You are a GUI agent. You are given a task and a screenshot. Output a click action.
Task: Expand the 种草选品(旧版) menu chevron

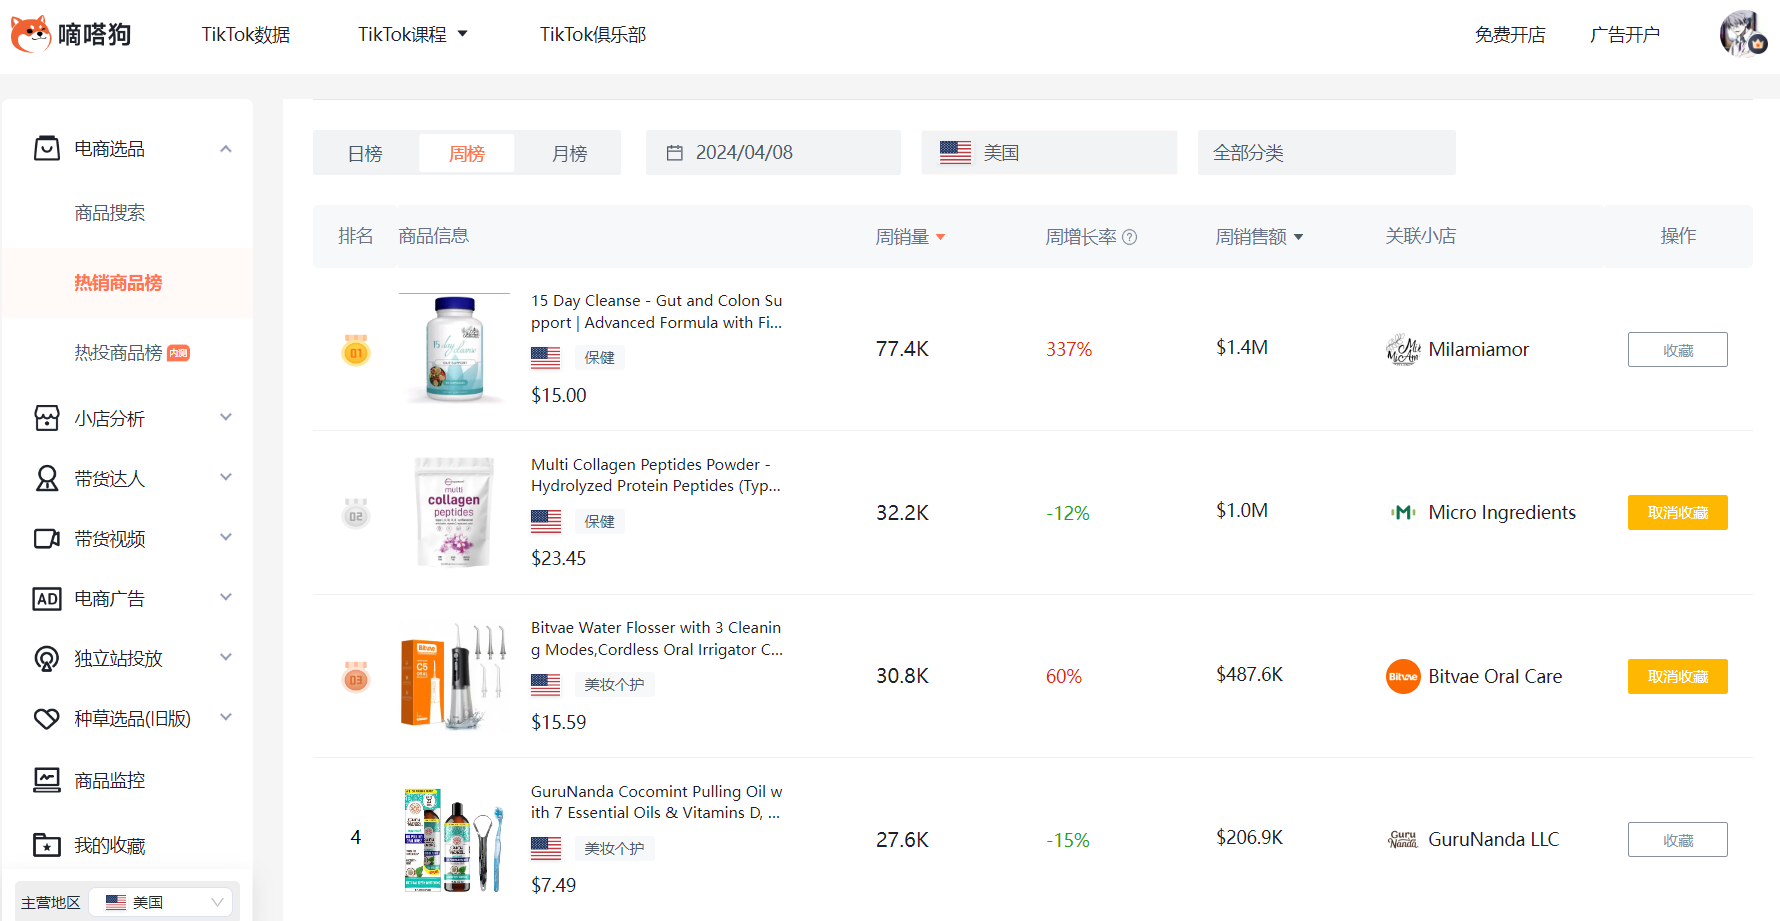click(x=226, y=717)
